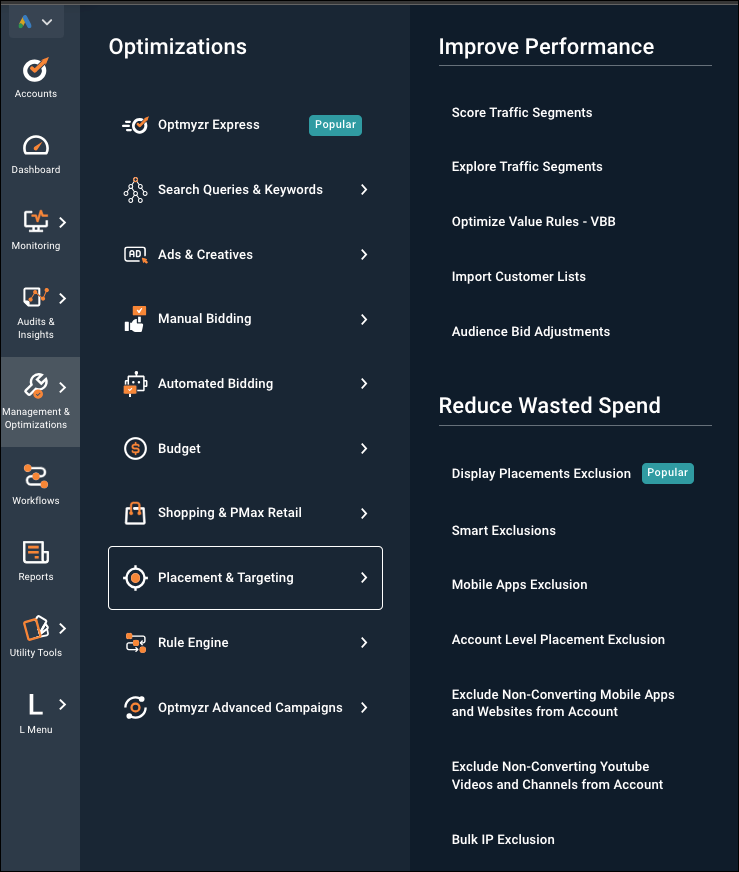Click the Automated Bidding robot icon
Image resolution: width=739 pixels, height=872 pixels.
point(135,384)
